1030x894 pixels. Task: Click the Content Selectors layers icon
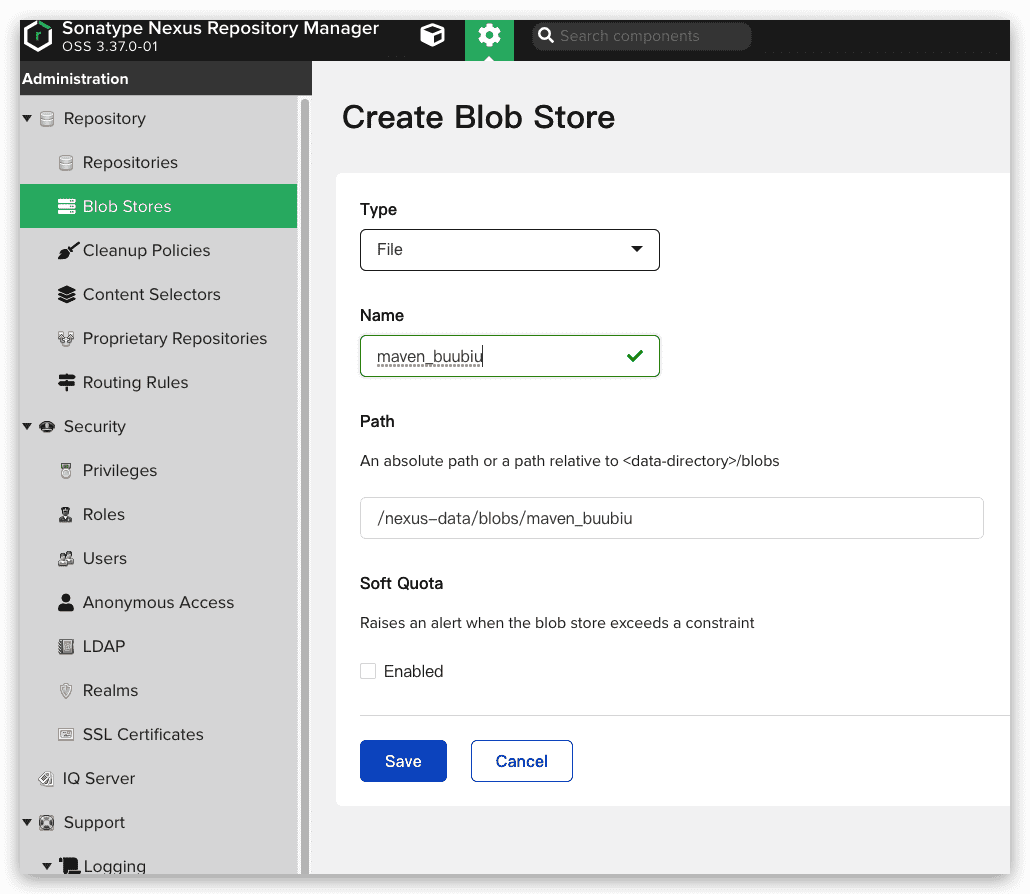(67, 295)
